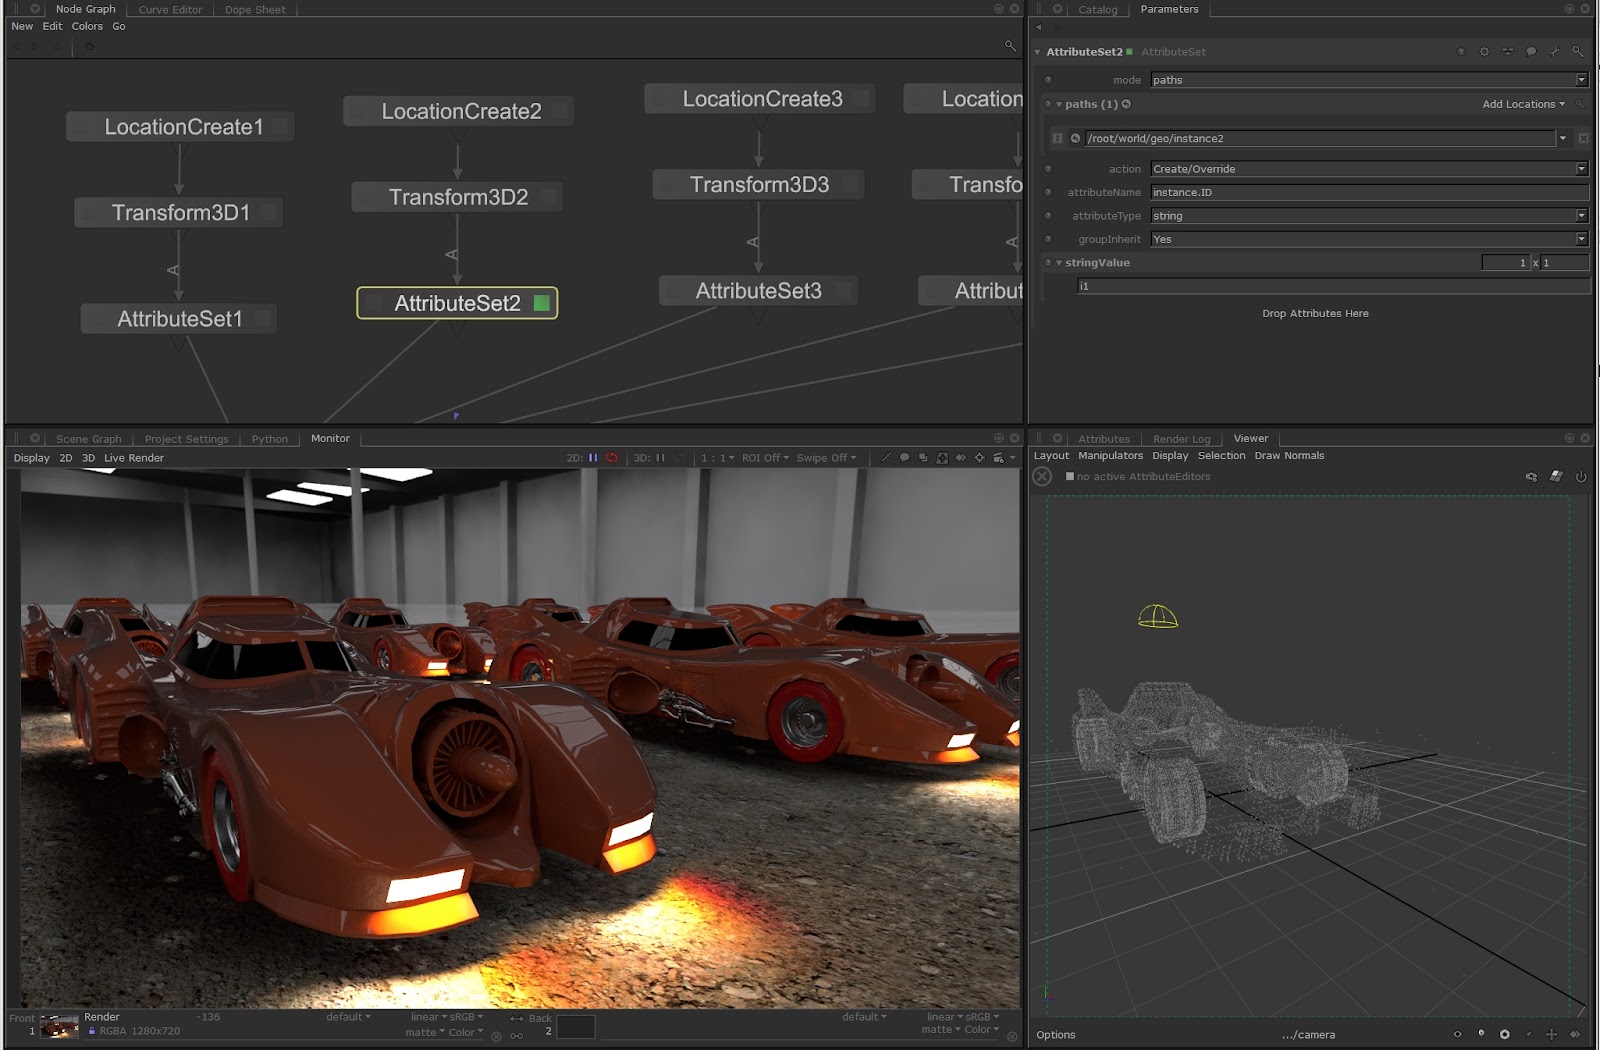Switch to the Scene Graph tab
The width and height of the screenshot is (1600, 1050).
(x=88, y=439)
